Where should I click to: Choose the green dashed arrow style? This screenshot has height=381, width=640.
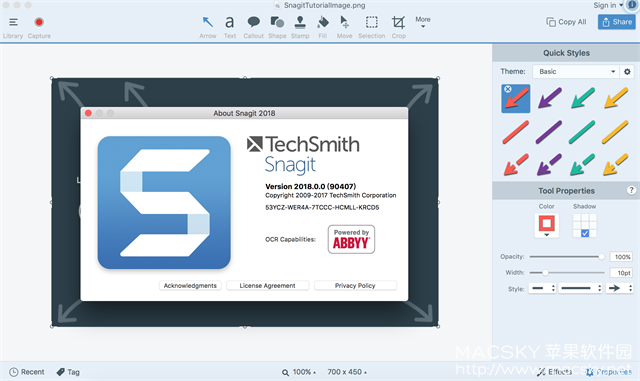pyautogui.click(x=582, y=165)
